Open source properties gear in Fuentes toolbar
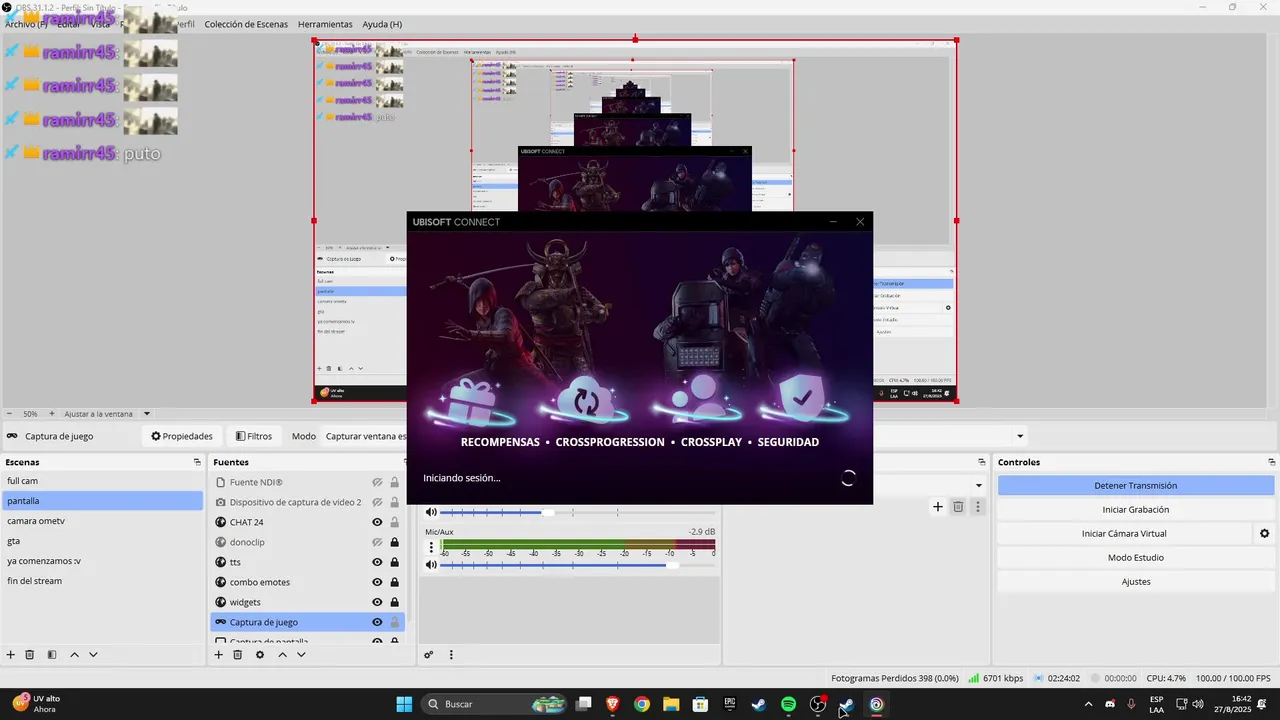 (x=260, y=655)
